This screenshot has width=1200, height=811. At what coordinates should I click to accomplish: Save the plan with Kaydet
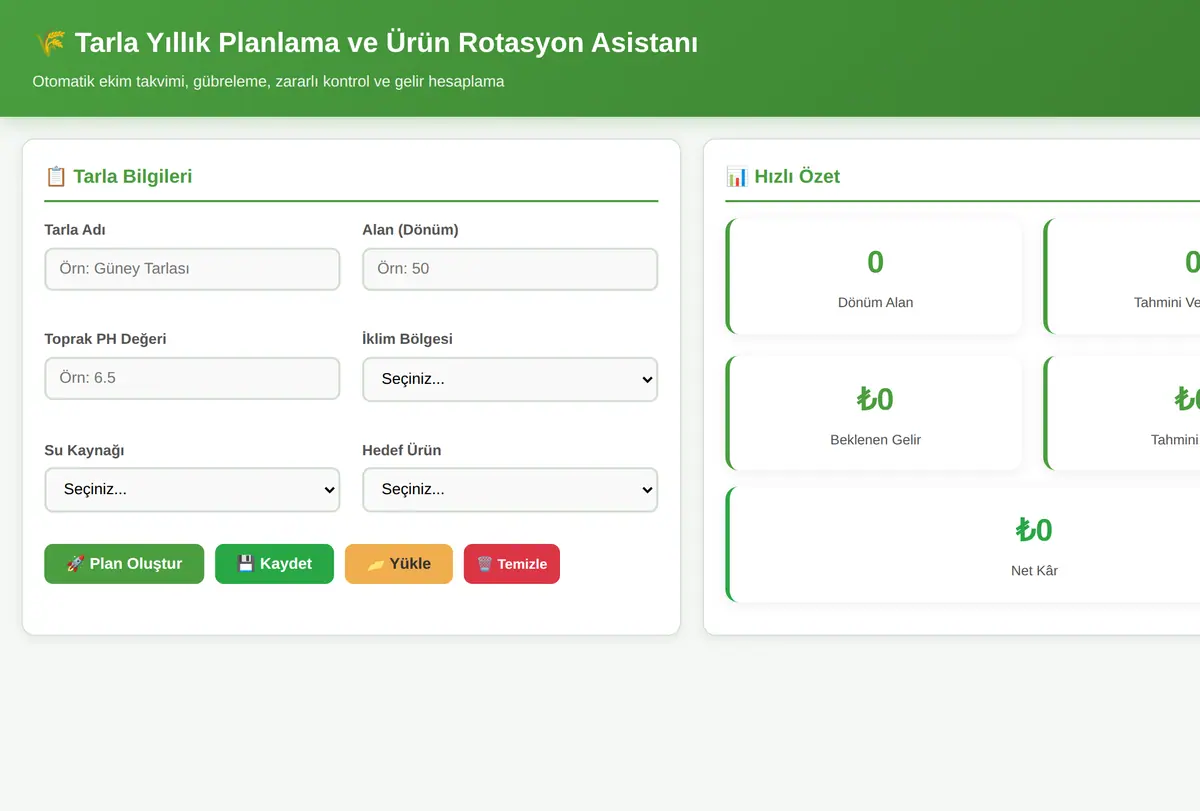coord(274,564)
